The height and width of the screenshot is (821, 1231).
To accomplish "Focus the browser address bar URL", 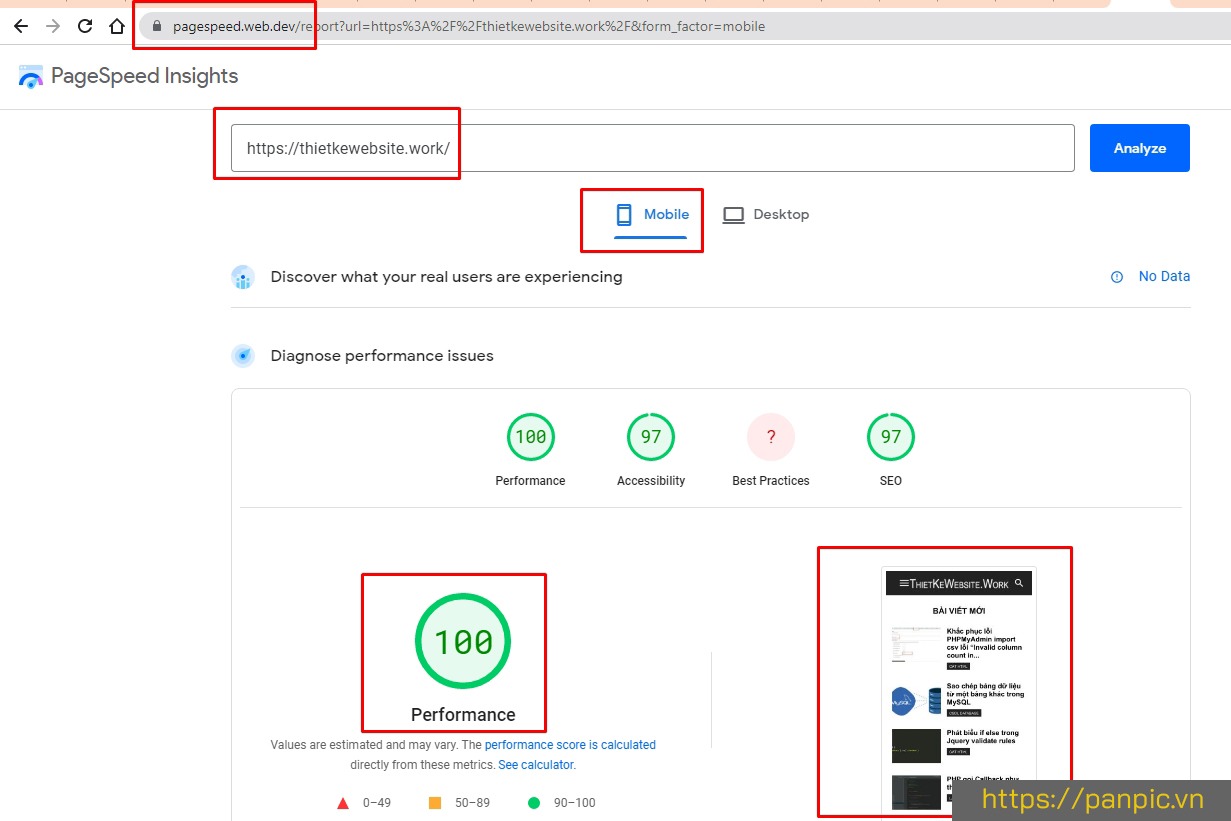I will click(468, 27).
